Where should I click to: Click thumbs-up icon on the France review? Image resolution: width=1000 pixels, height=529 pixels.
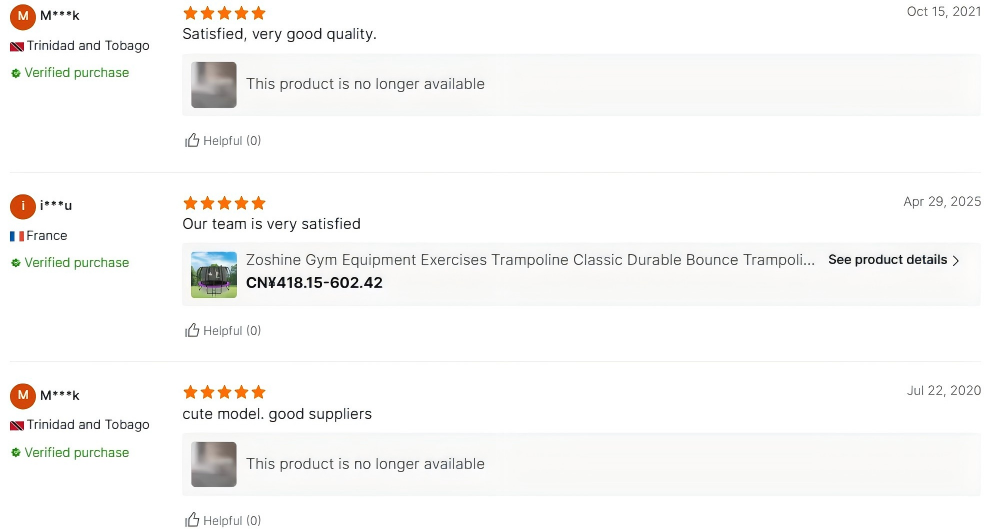click(192, 331)
